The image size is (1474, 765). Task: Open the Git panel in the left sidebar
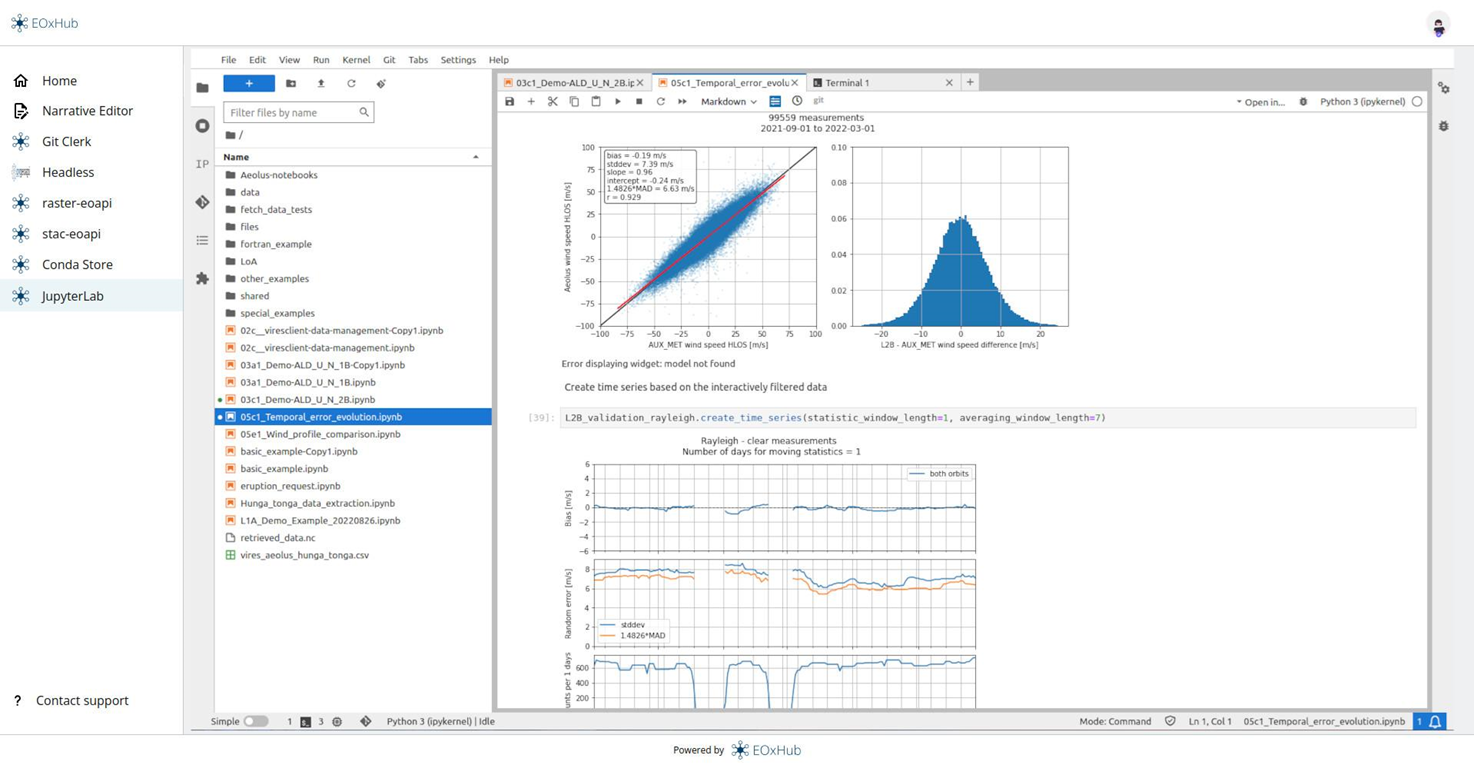(x=202, y=201)
